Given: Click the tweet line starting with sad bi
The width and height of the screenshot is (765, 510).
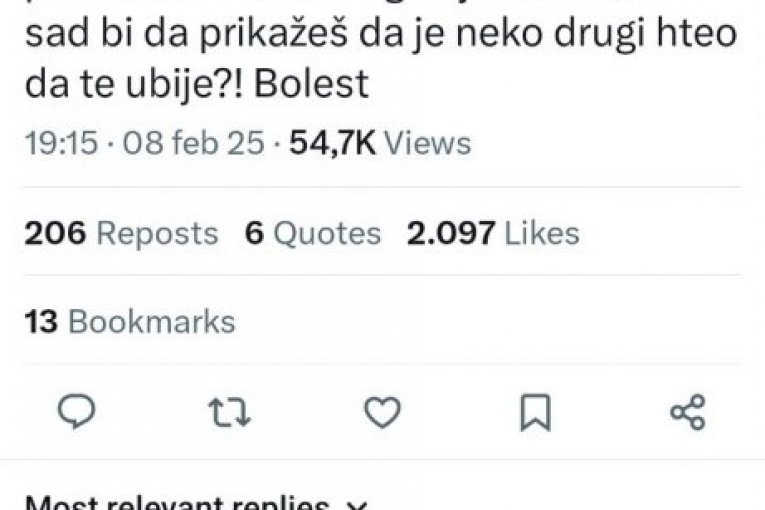Looking at the screenshot, I should 381,34.
